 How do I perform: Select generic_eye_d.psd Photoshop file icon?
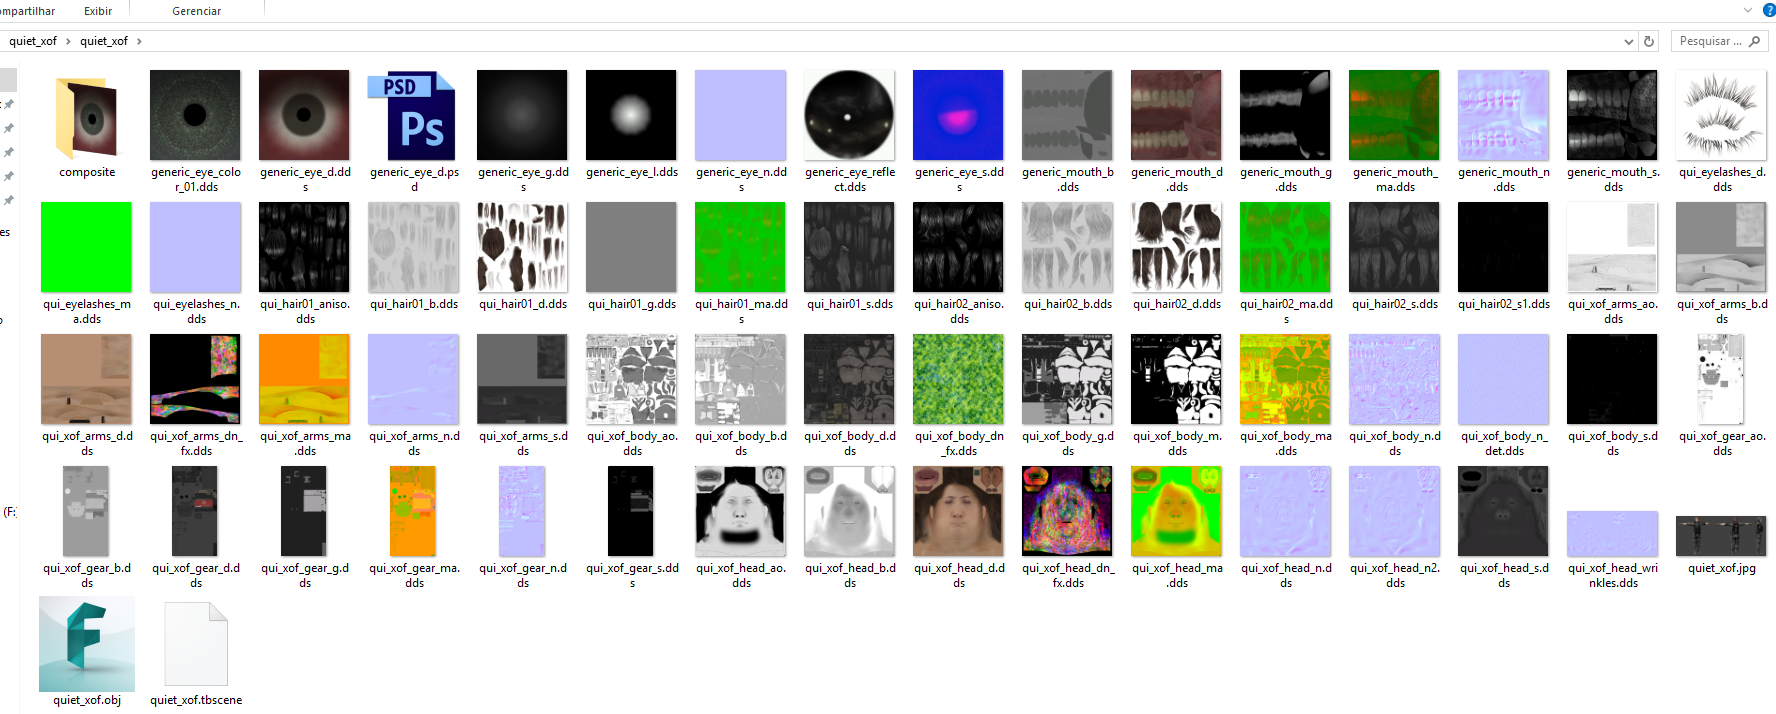413,116
